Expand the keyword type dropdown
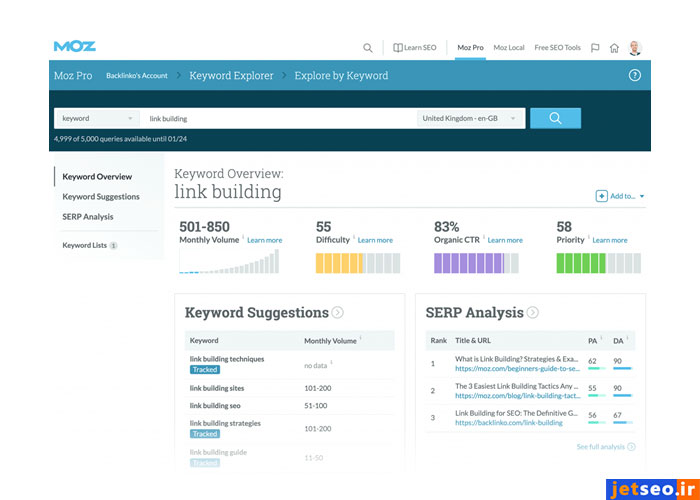700x500 pixels. [x=95, y=118]
